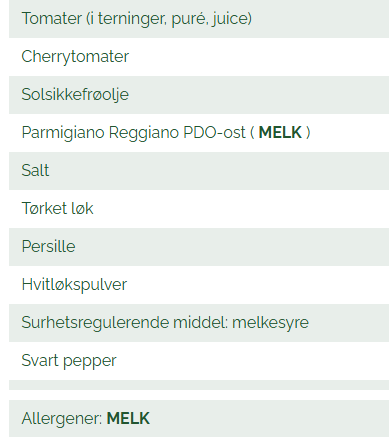Click the Surhetsregulerende middel row
The width and height of the screenshot is (389, 437).
199,323
